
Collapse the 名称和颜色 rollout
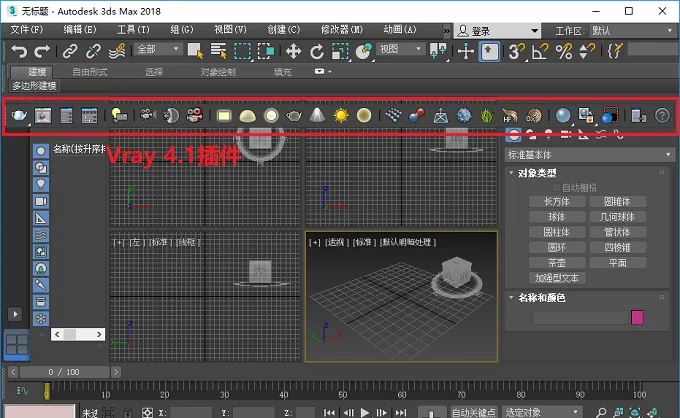pos(511,297)
